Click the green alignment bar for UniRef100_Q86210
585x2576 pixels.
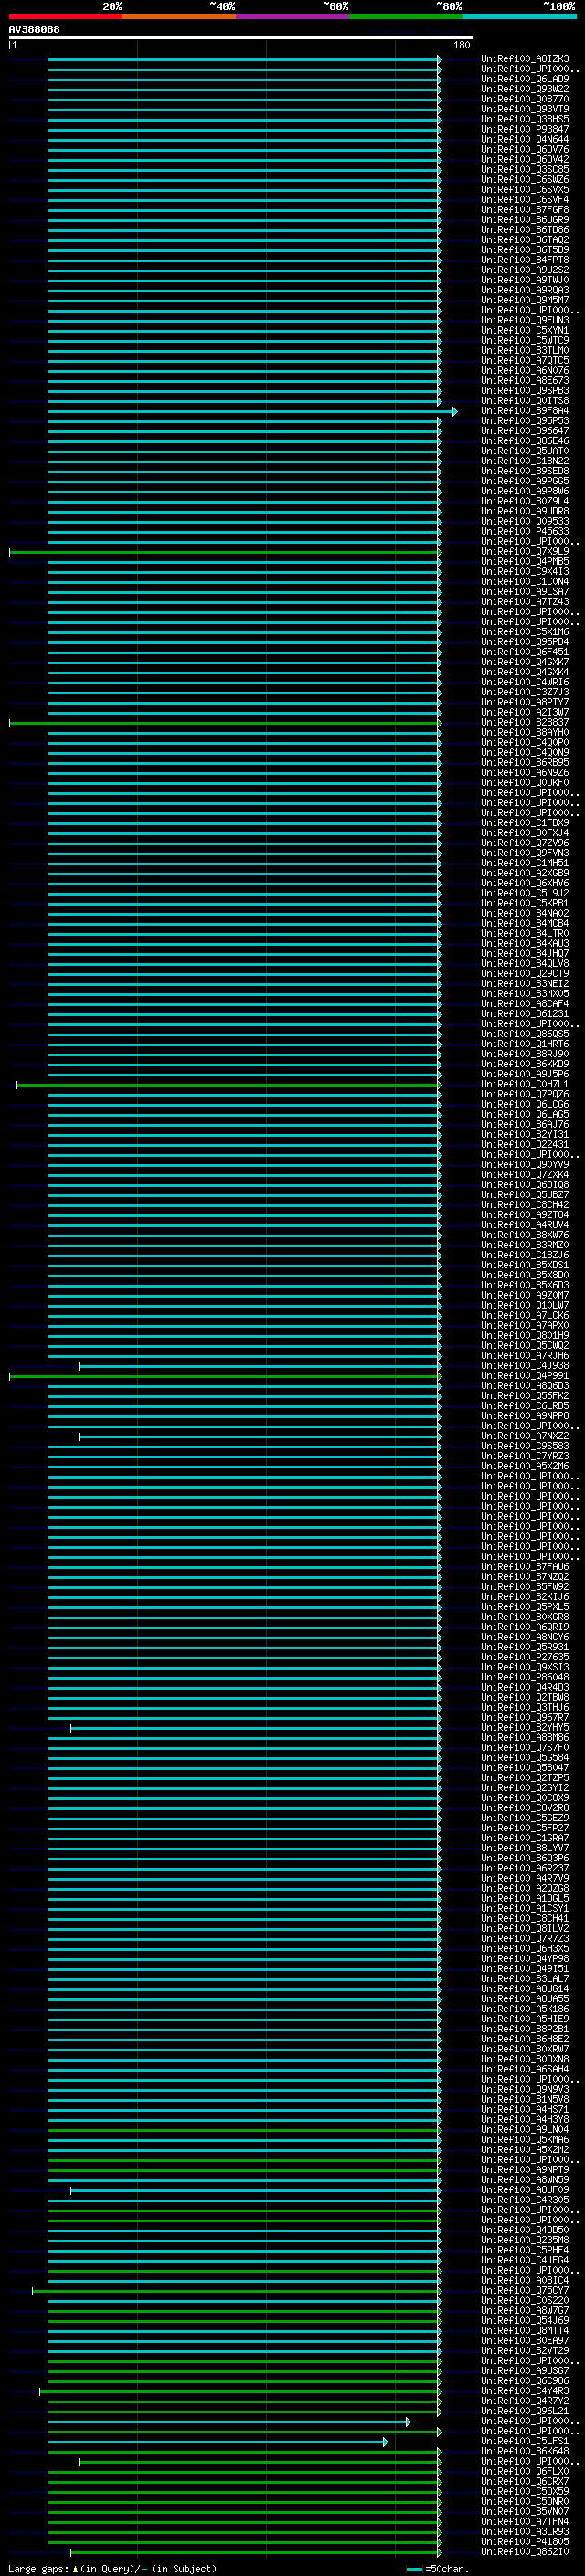click(256, 2552)
